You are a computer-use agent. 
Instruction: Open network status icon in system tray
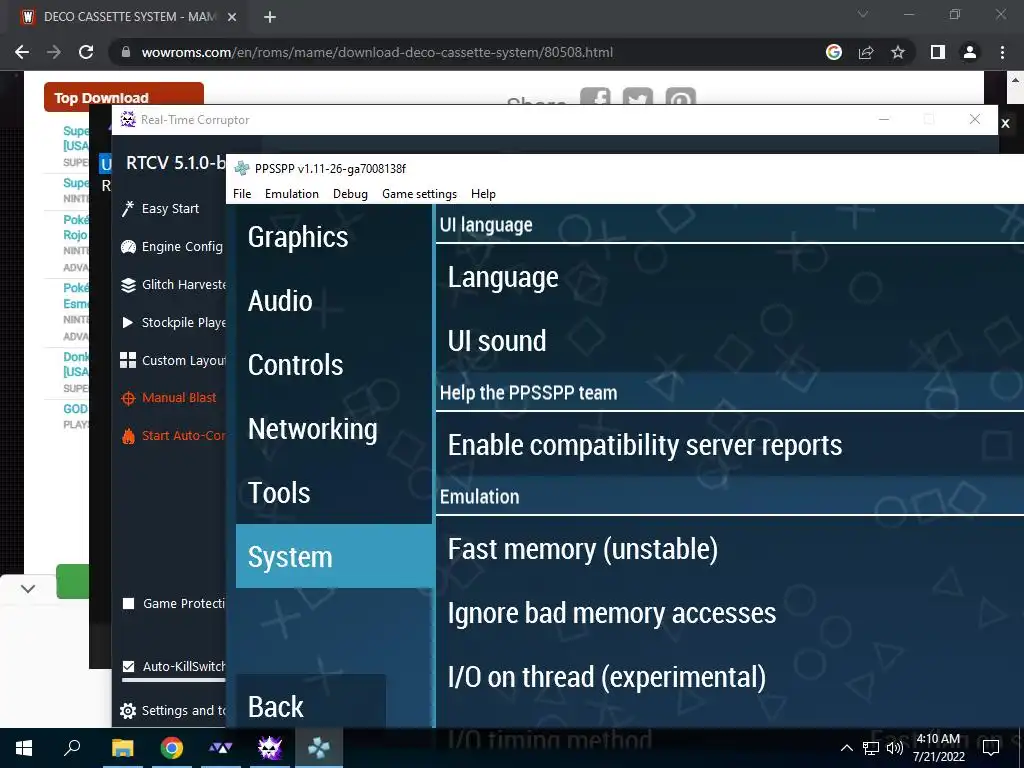tap(871, 748)
